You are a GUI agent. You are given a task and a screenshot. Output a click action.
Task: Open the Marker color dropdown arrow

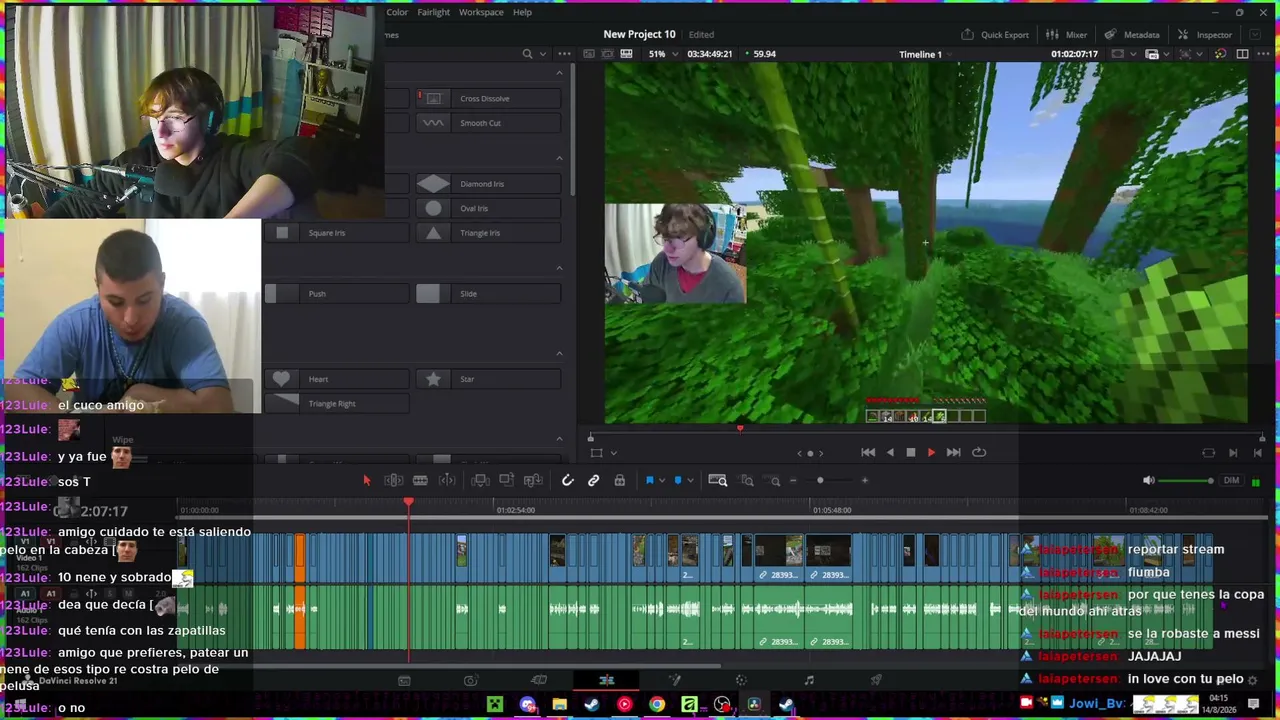pyautogui.click(x=689, y=481)
